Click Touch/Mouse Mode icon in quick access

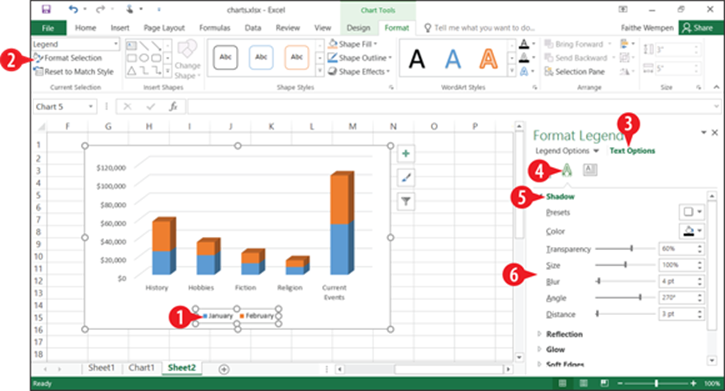(131, 9)
